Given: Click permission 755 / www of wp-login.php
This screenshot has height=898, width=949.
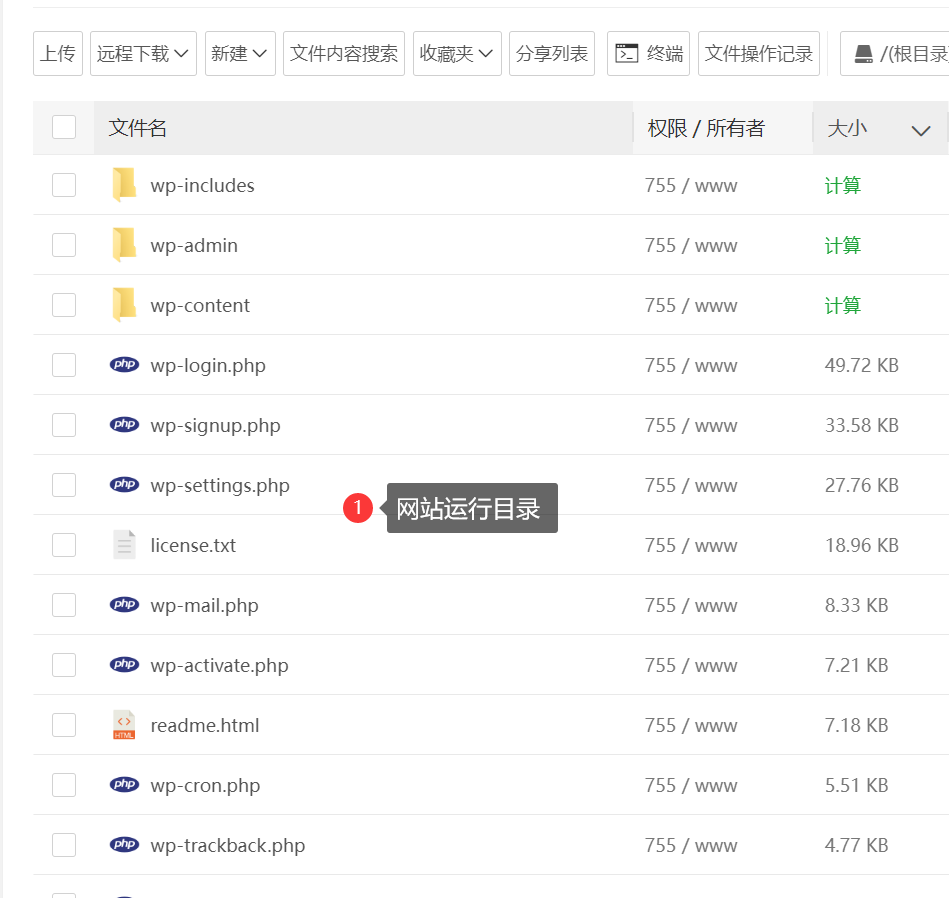Looking at the screenshot, I should tap(691, 365).
